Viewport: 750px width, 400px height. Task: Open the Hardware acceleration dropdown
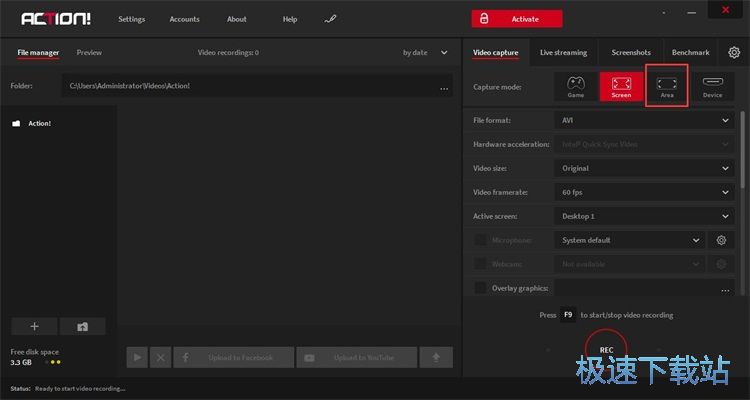pyautogui.click(x=644, y=144)
